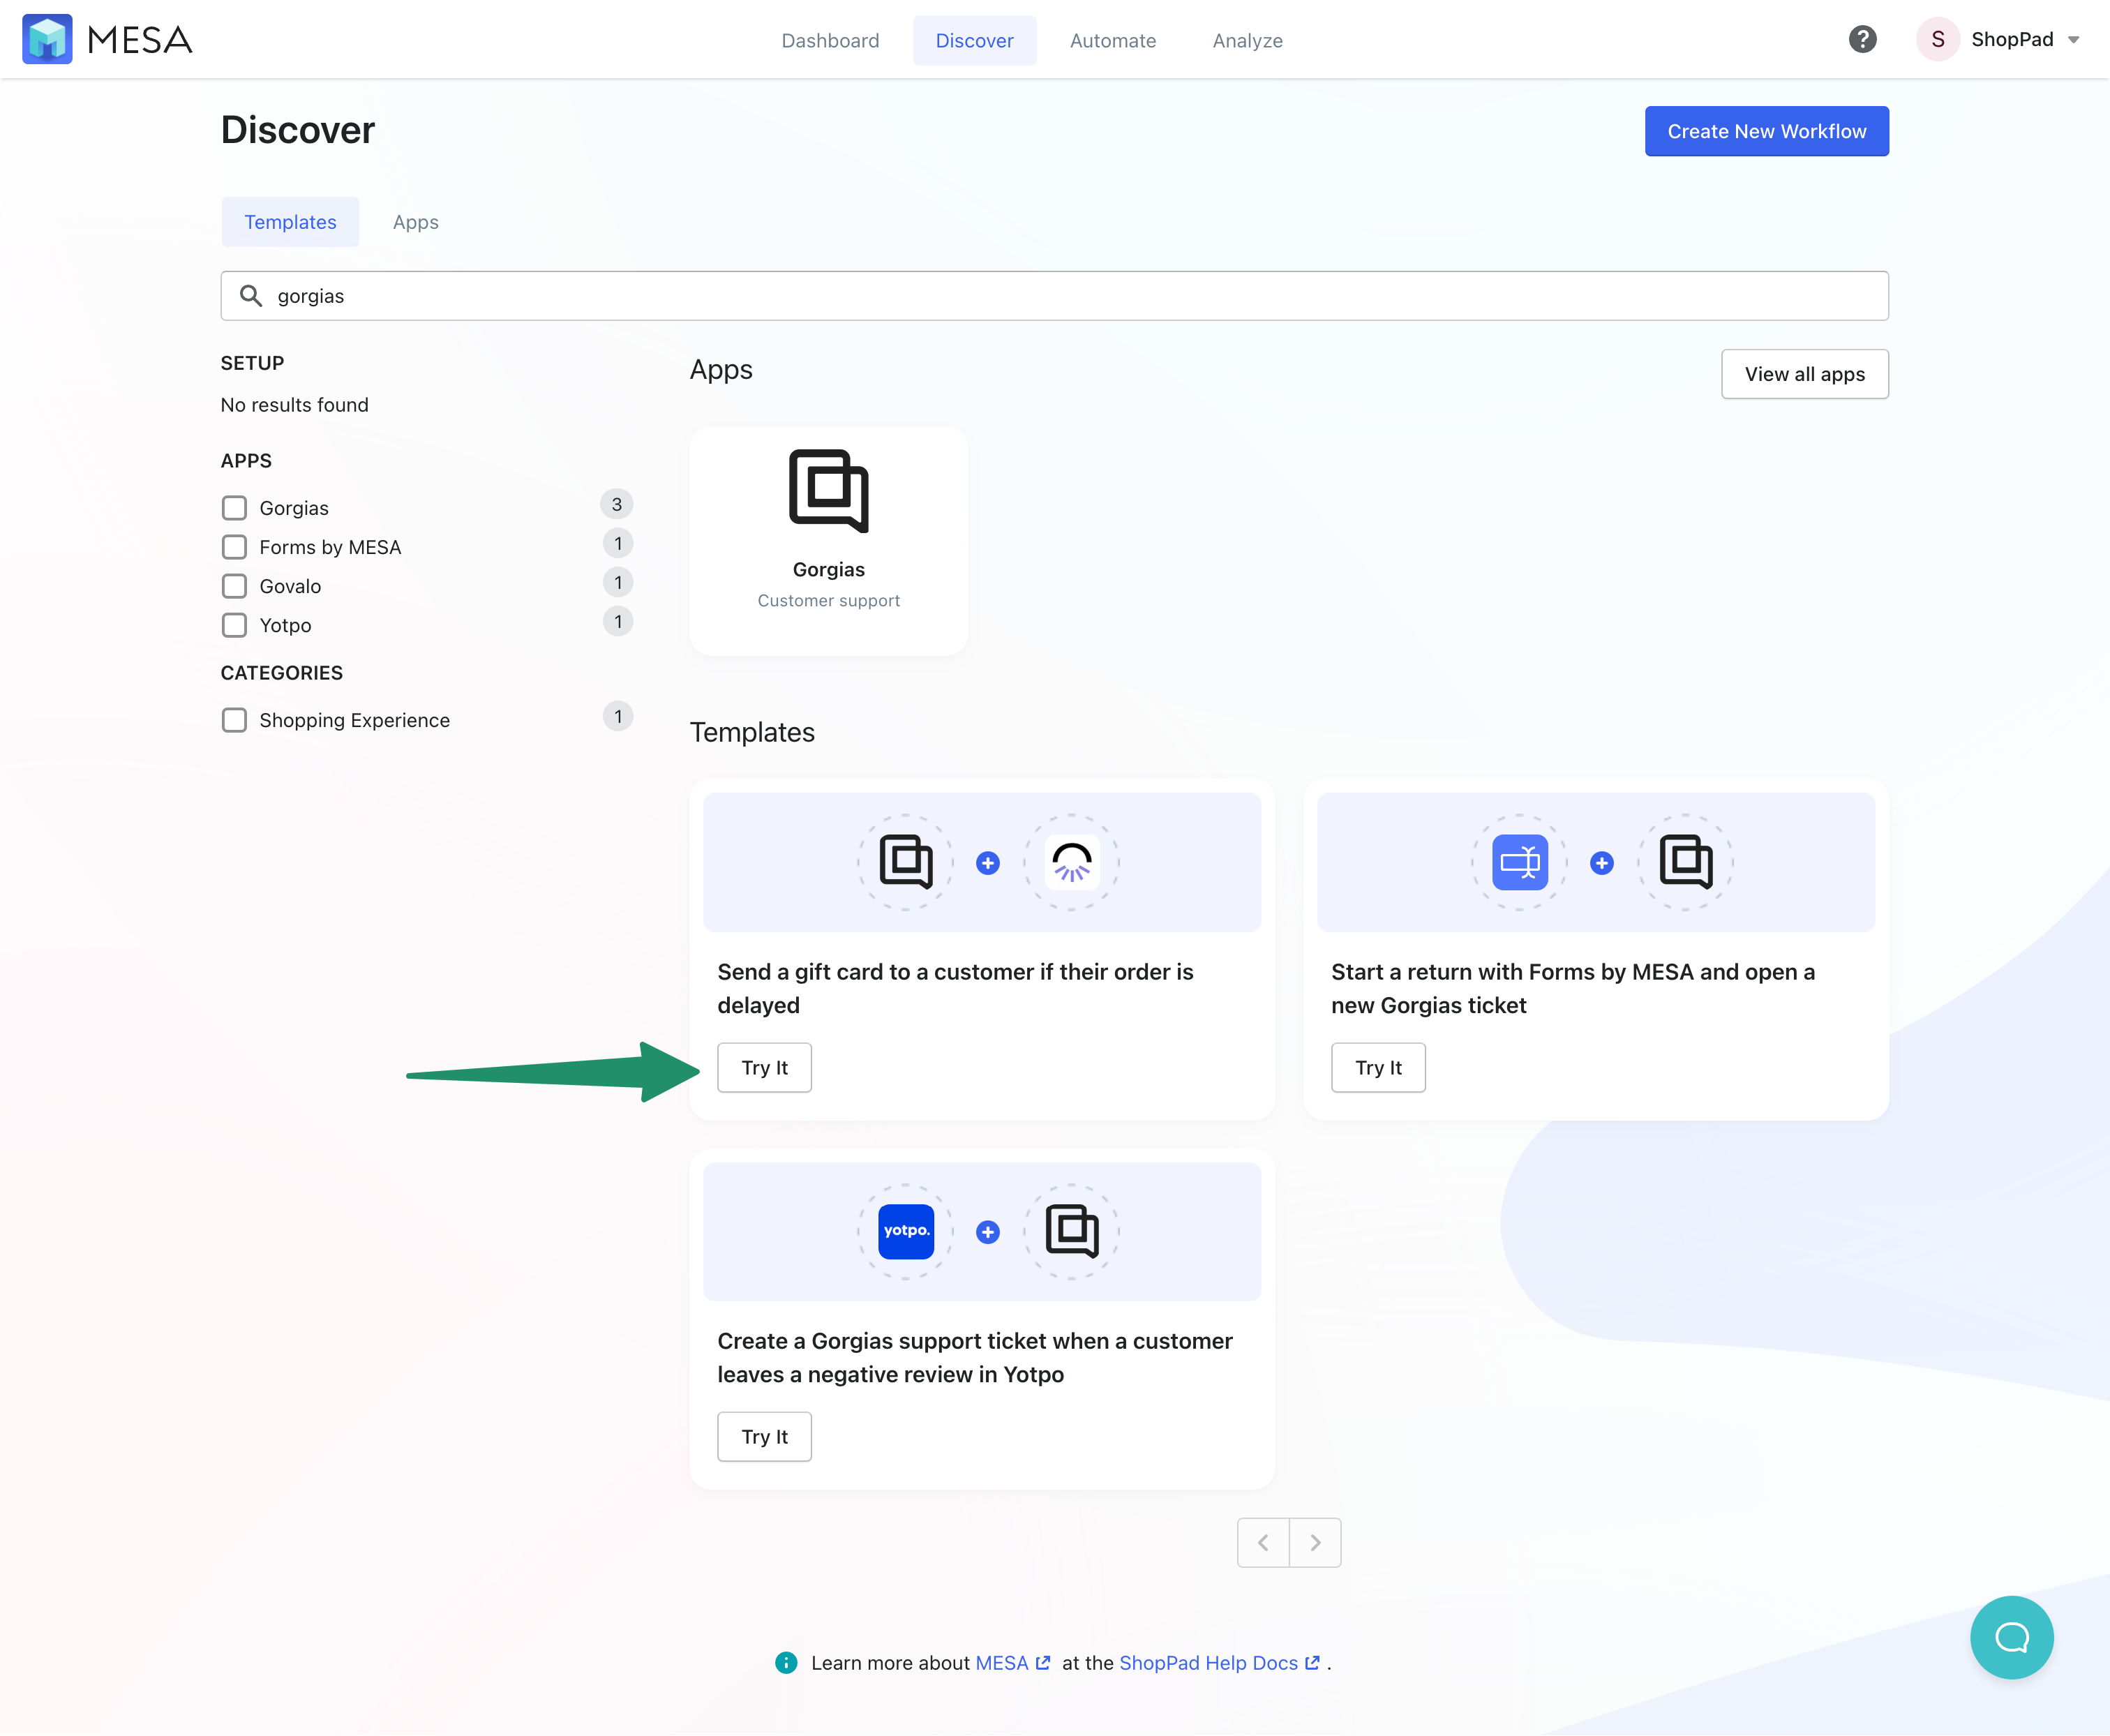Click the info icon in footer
Screen dimensions: 2110x1736
786,1662
